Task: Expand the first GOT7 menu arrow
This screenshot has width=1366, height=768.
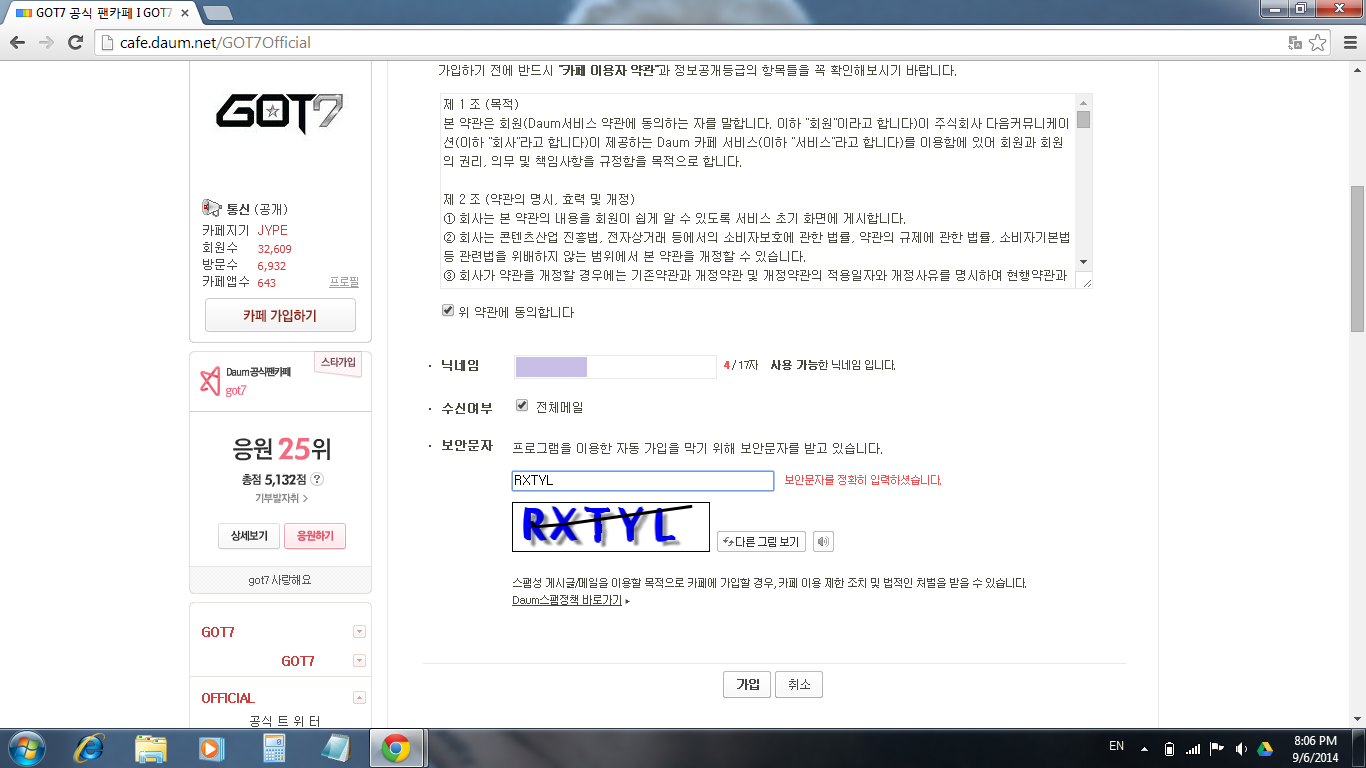Action: pyautogui.click(x=360, y=632)
